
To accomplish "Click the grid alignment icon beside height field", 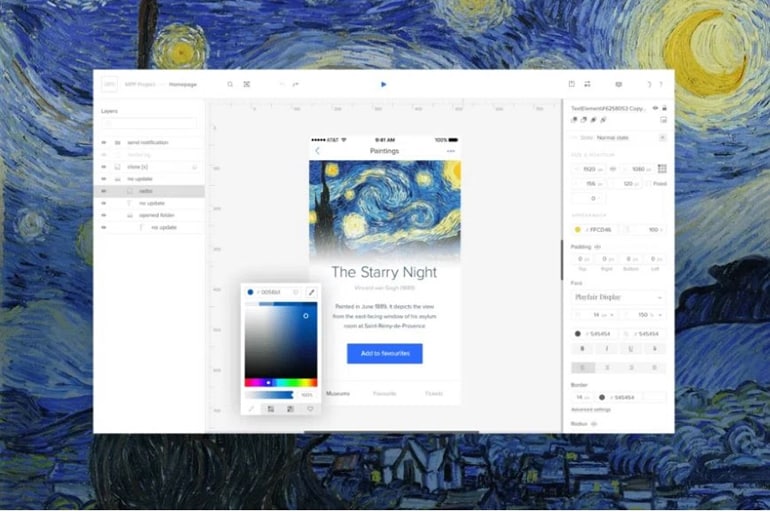I will (x=662, y=169).
